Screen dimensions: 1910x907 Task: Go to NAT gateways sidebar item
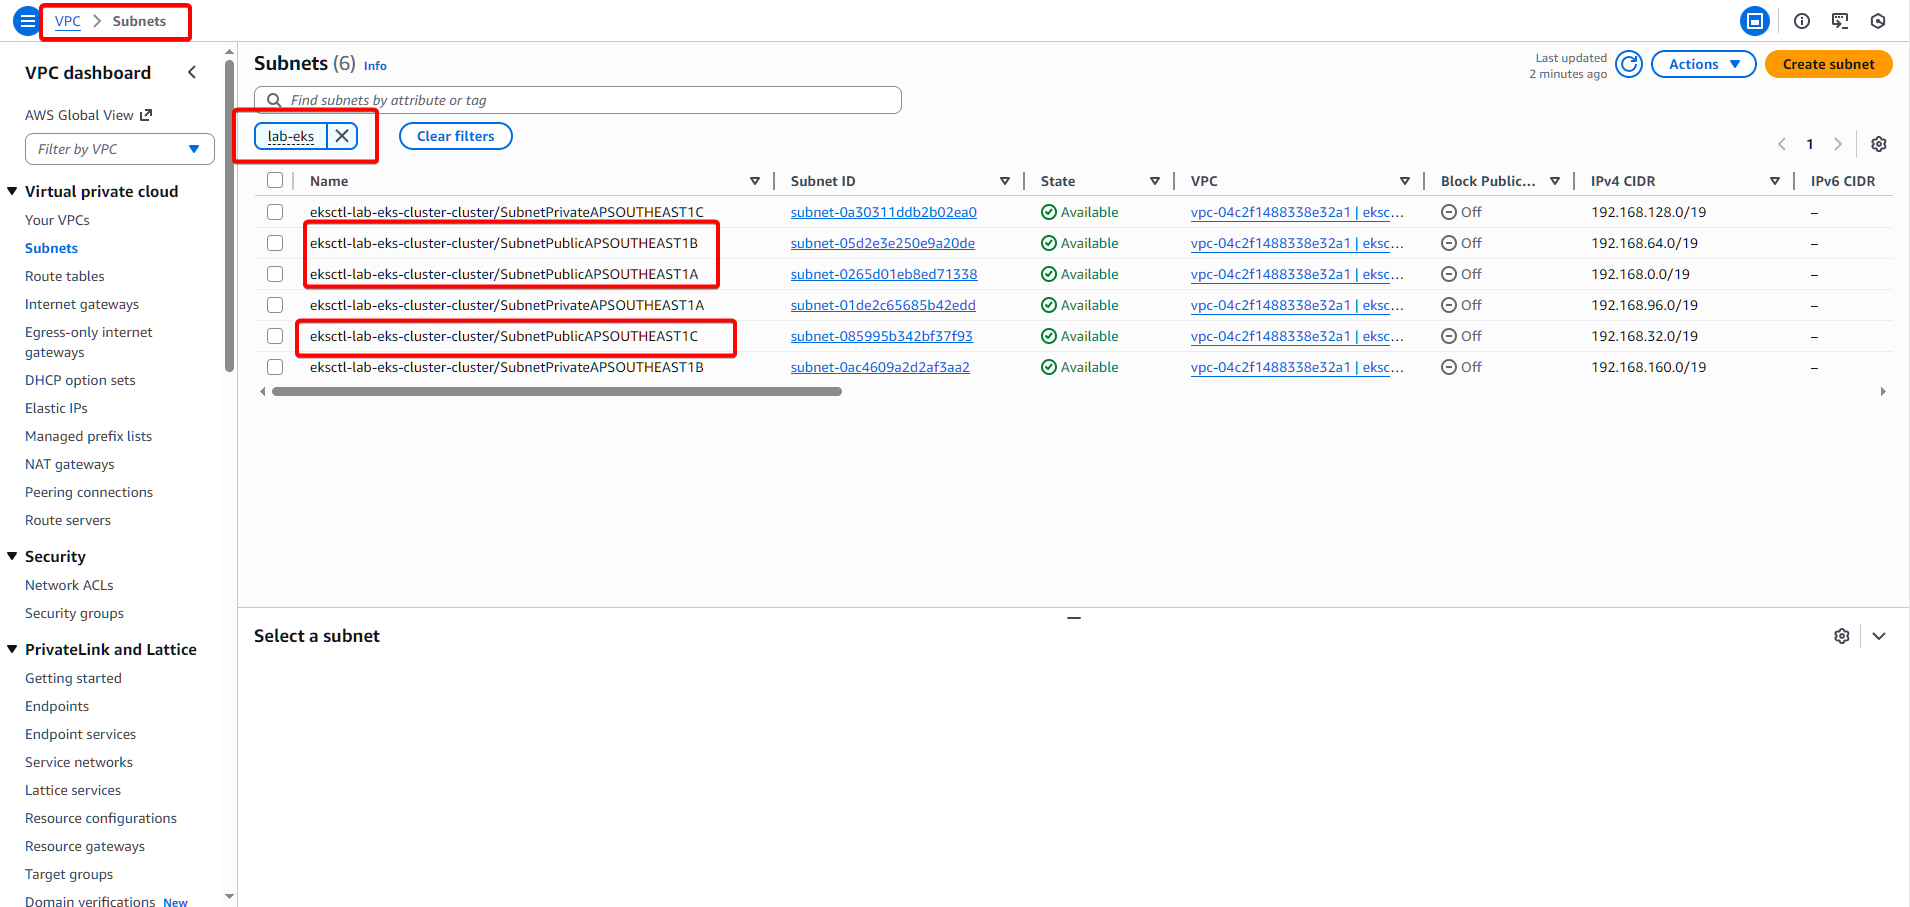[x=70, y=464]
